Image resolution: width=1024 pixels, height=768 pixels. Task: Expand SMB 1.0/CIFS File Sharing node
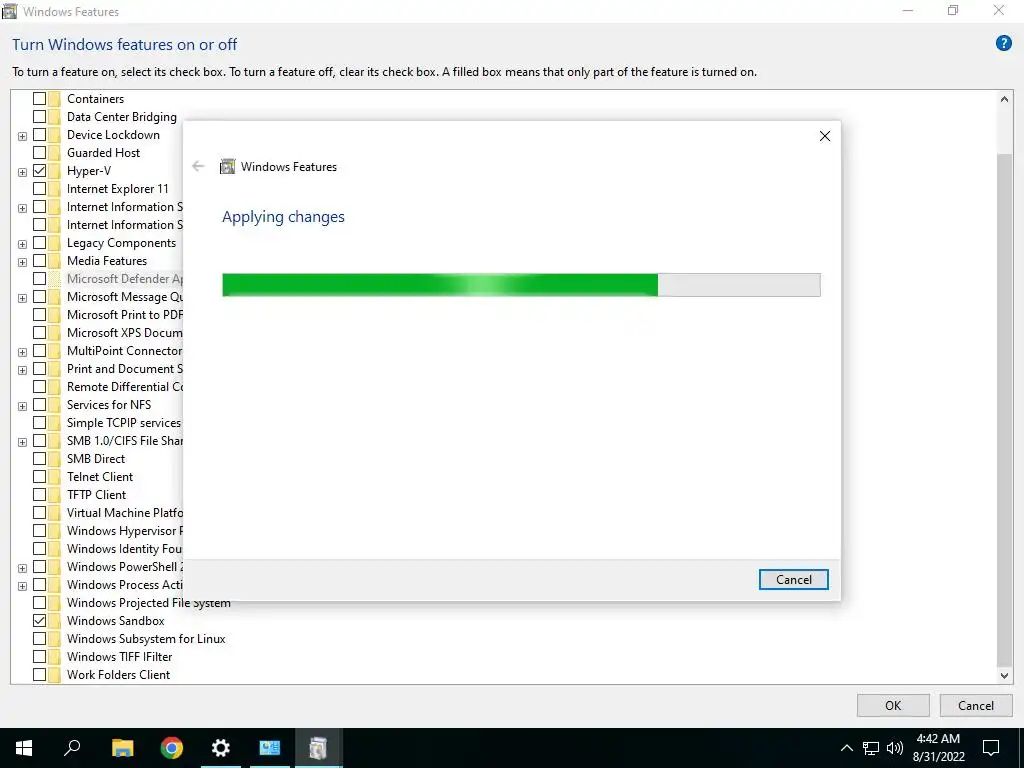coord(22,442)
